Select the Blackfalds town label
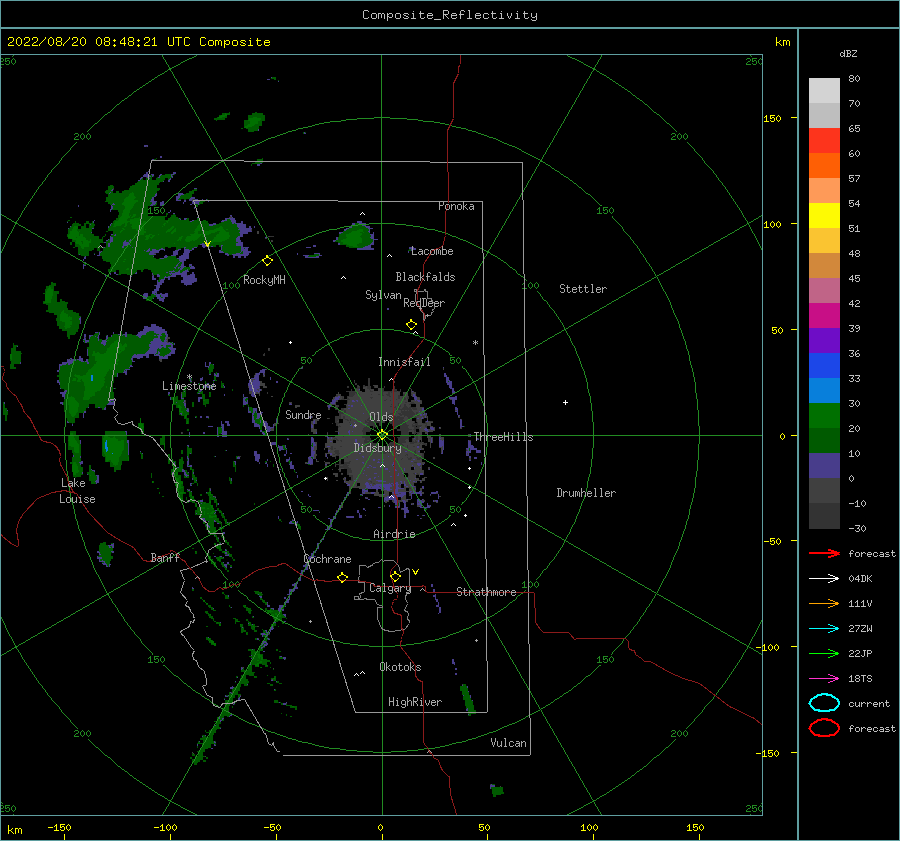The image size is (900, 841). click(425, 277)
